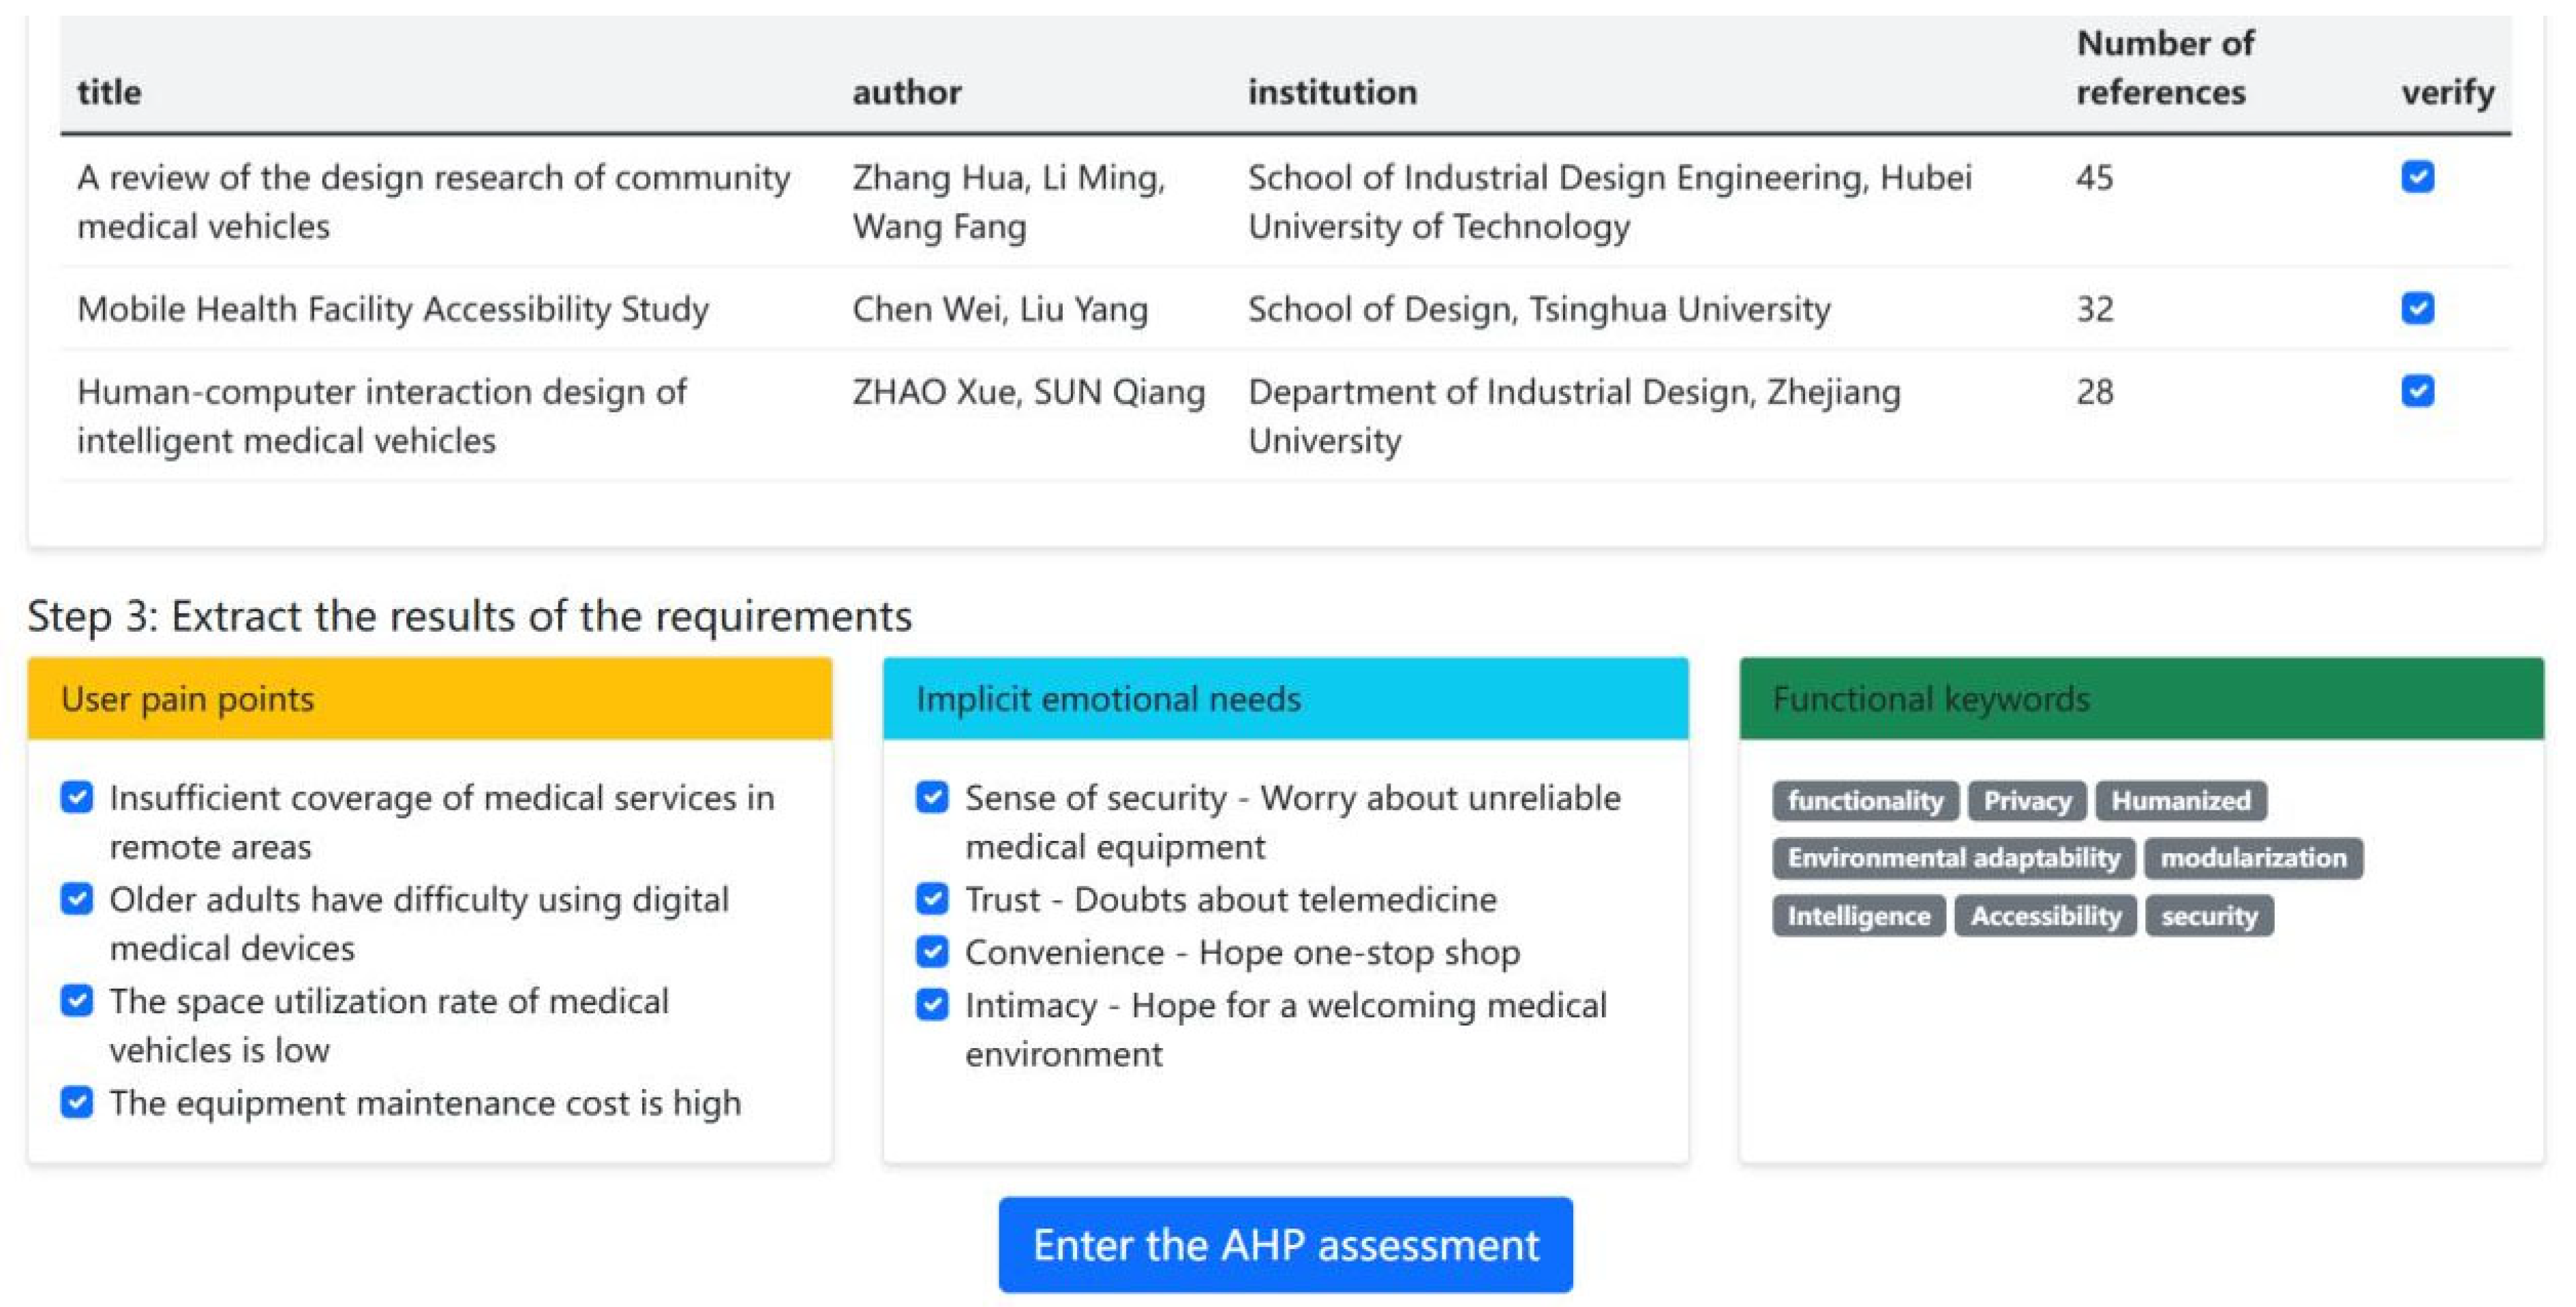
Task: Click the Accessibility keyword badge
Action: 2046,916
